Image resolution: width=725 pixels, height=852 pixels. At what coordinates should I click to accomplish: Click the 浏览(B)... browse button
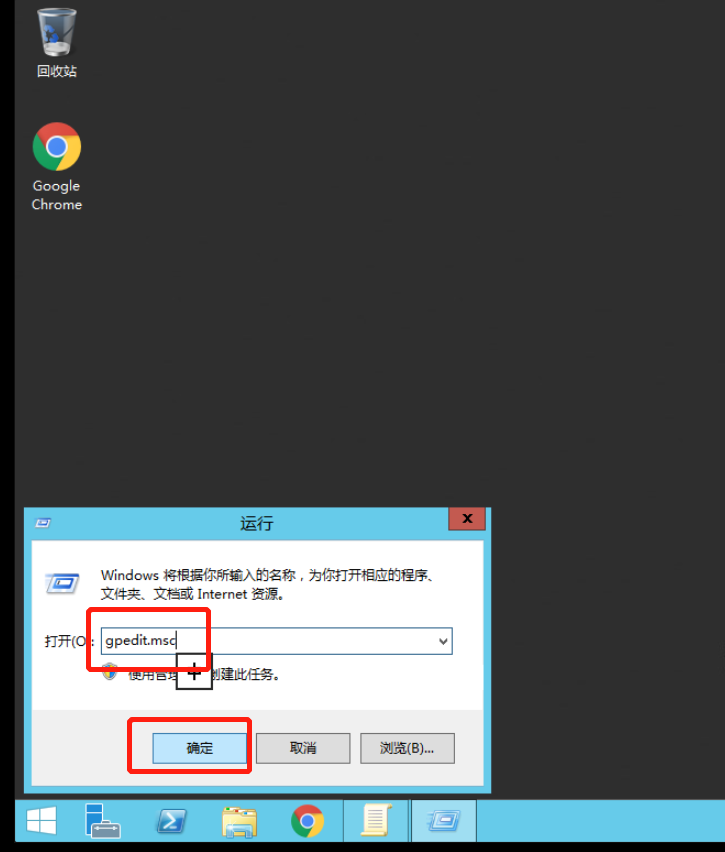tap(407, 748)
